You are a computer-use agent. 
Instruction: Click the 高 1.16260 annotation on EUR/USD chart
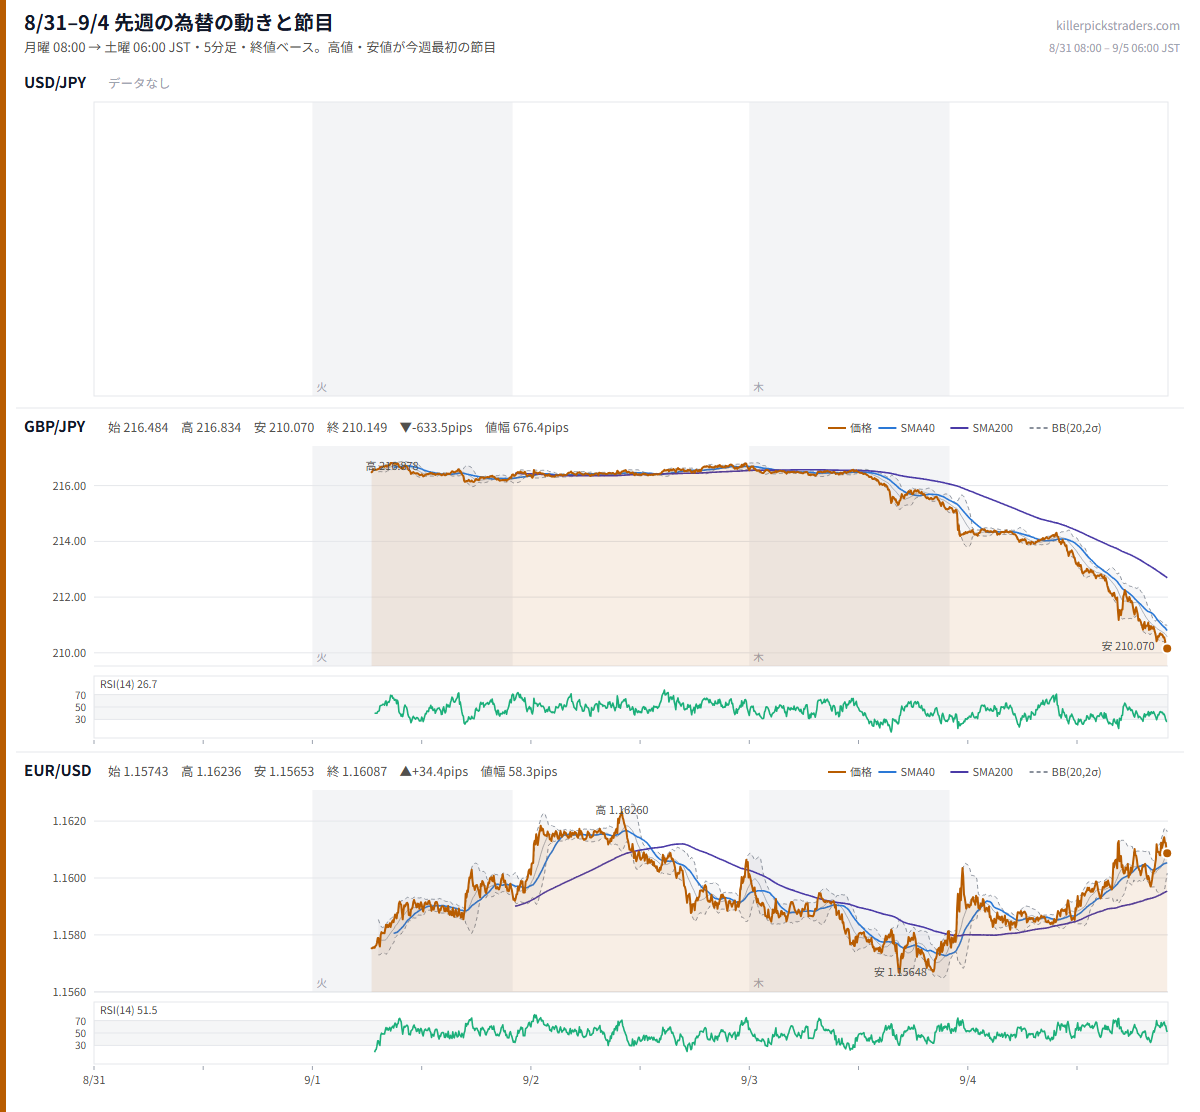[621, 810]
